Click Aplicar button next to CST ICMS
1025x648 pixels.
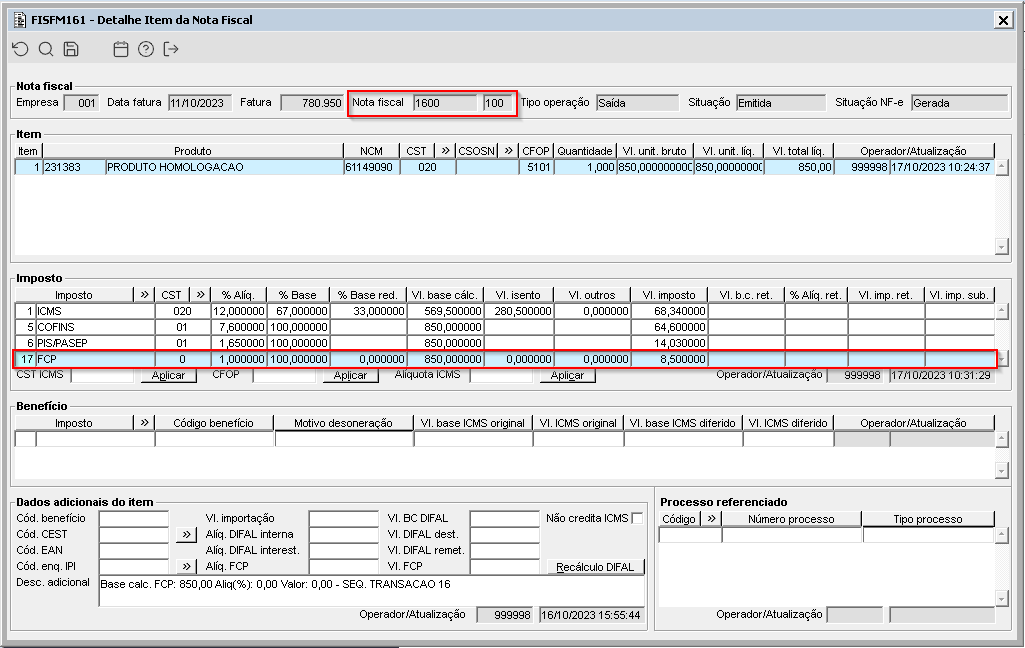pos(169,375)
